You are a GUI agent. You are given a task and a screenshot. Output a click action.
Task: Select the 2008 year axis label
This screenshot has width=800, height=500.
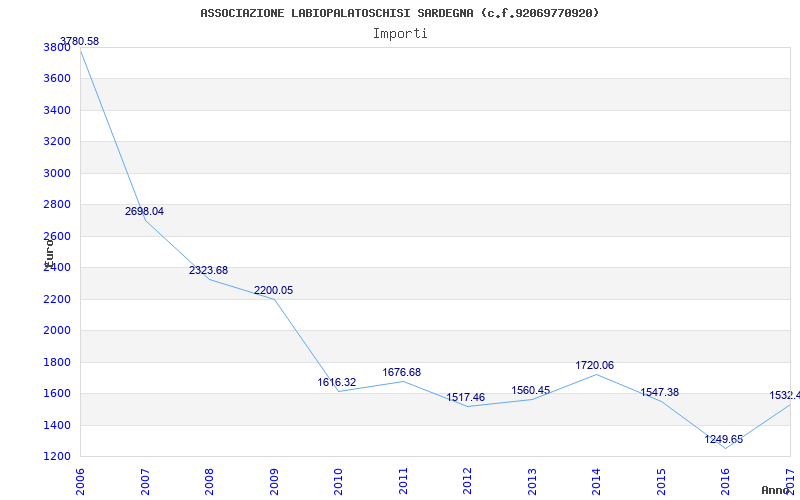coord(209,479)
